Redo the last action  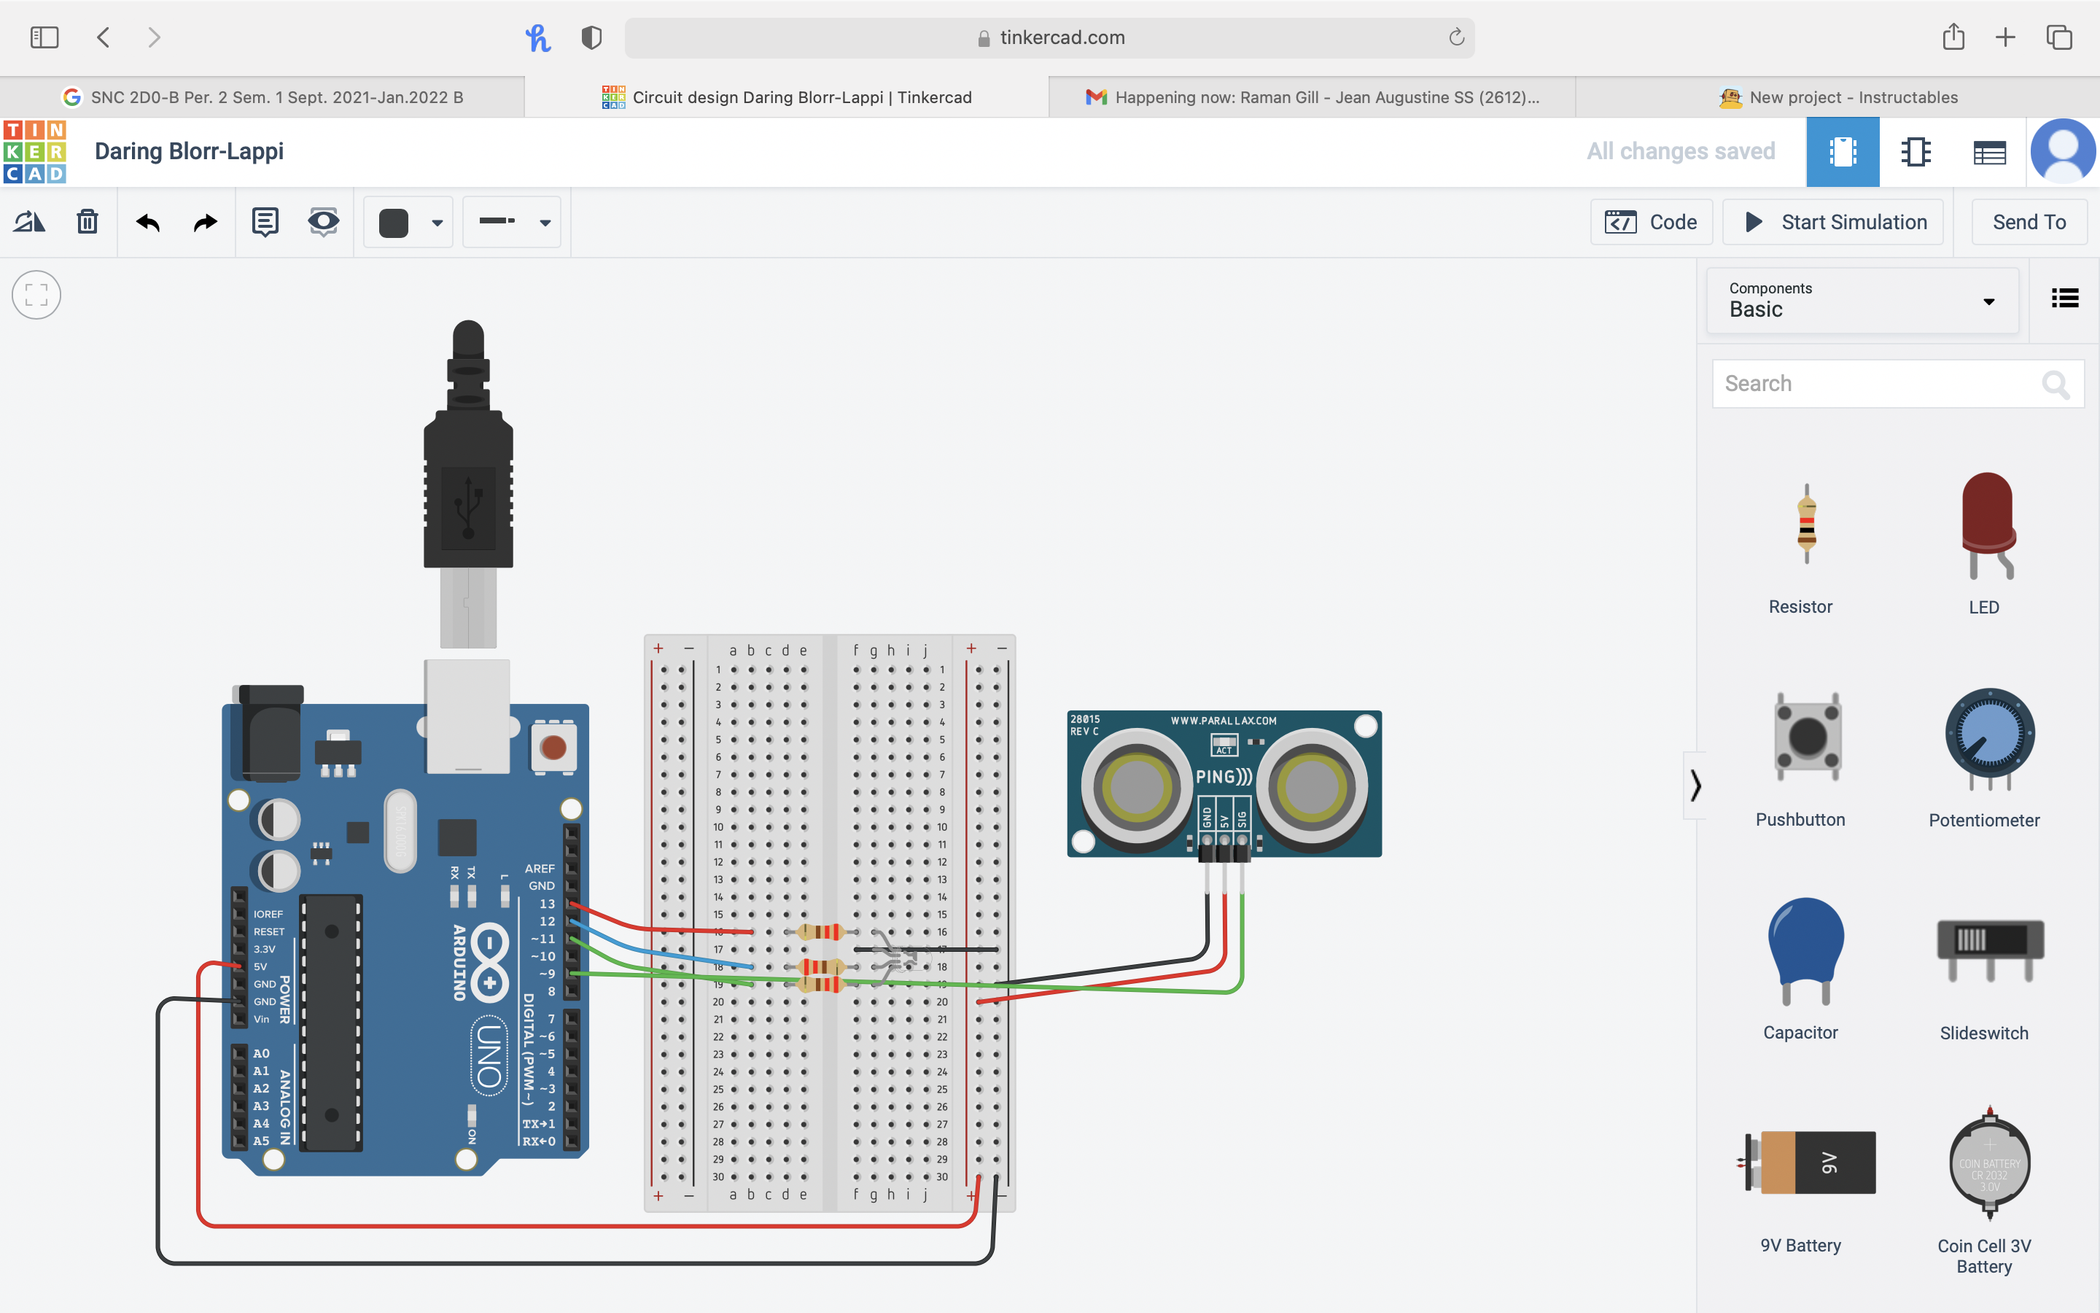(x=204, y=222)
